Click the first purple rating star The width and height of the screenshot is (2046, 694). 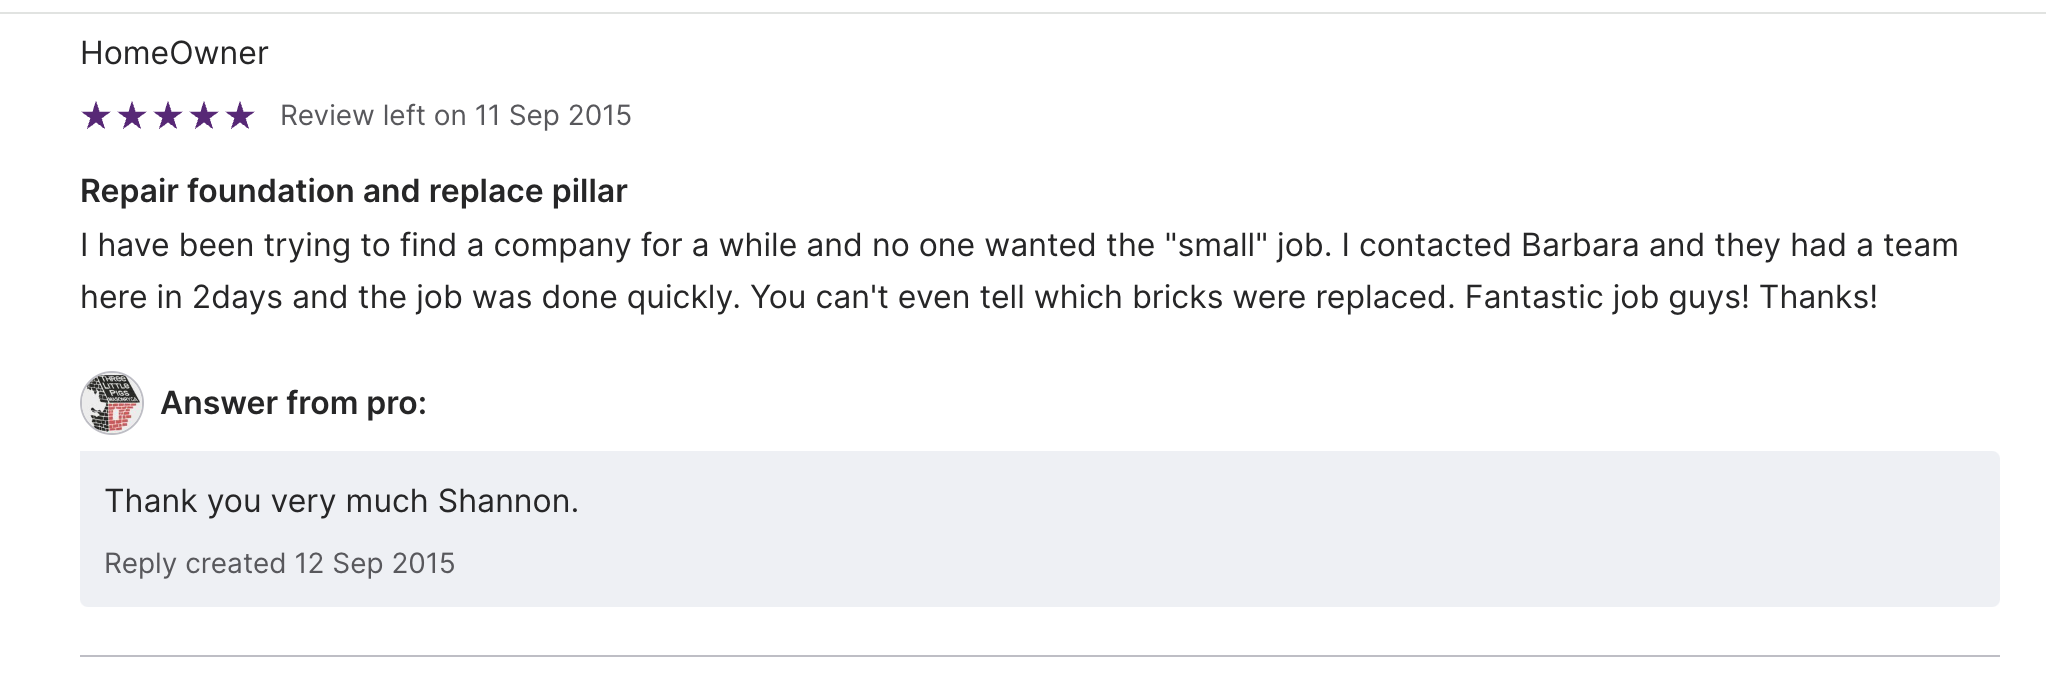[96, 116]
